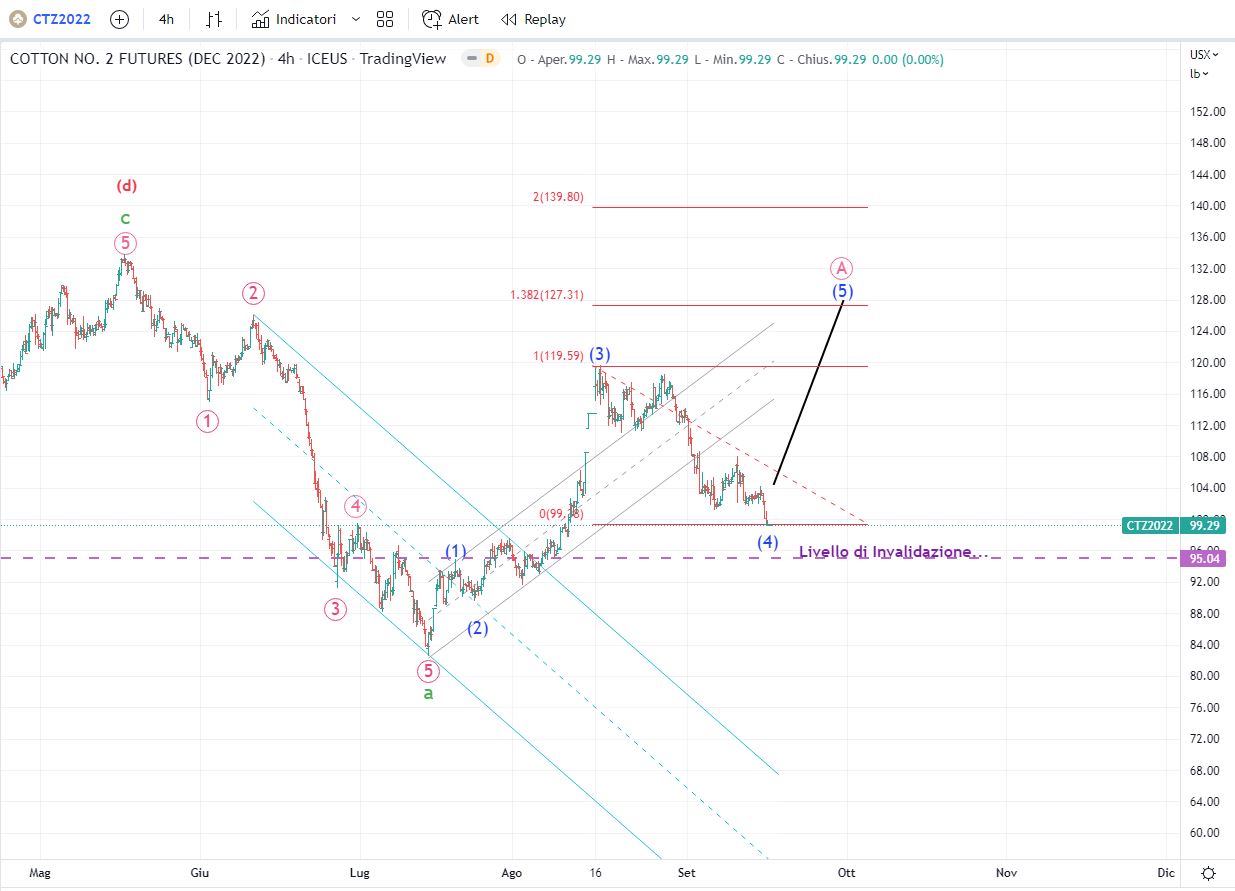Screen dimensions: 1235x891
Task: Select the circled A wave label
Action: pyautogui.click(x=842, y=268)
